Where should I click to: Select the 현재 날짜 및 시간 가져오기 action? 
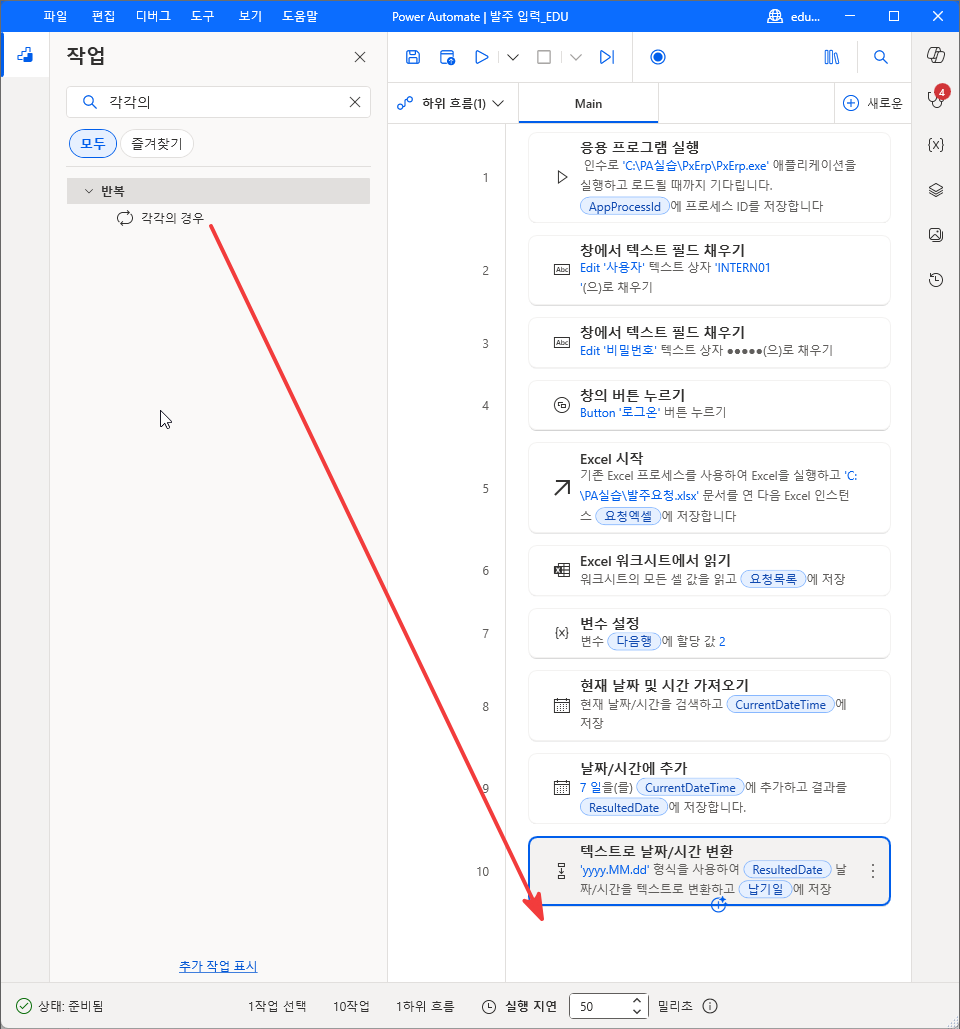709,705
